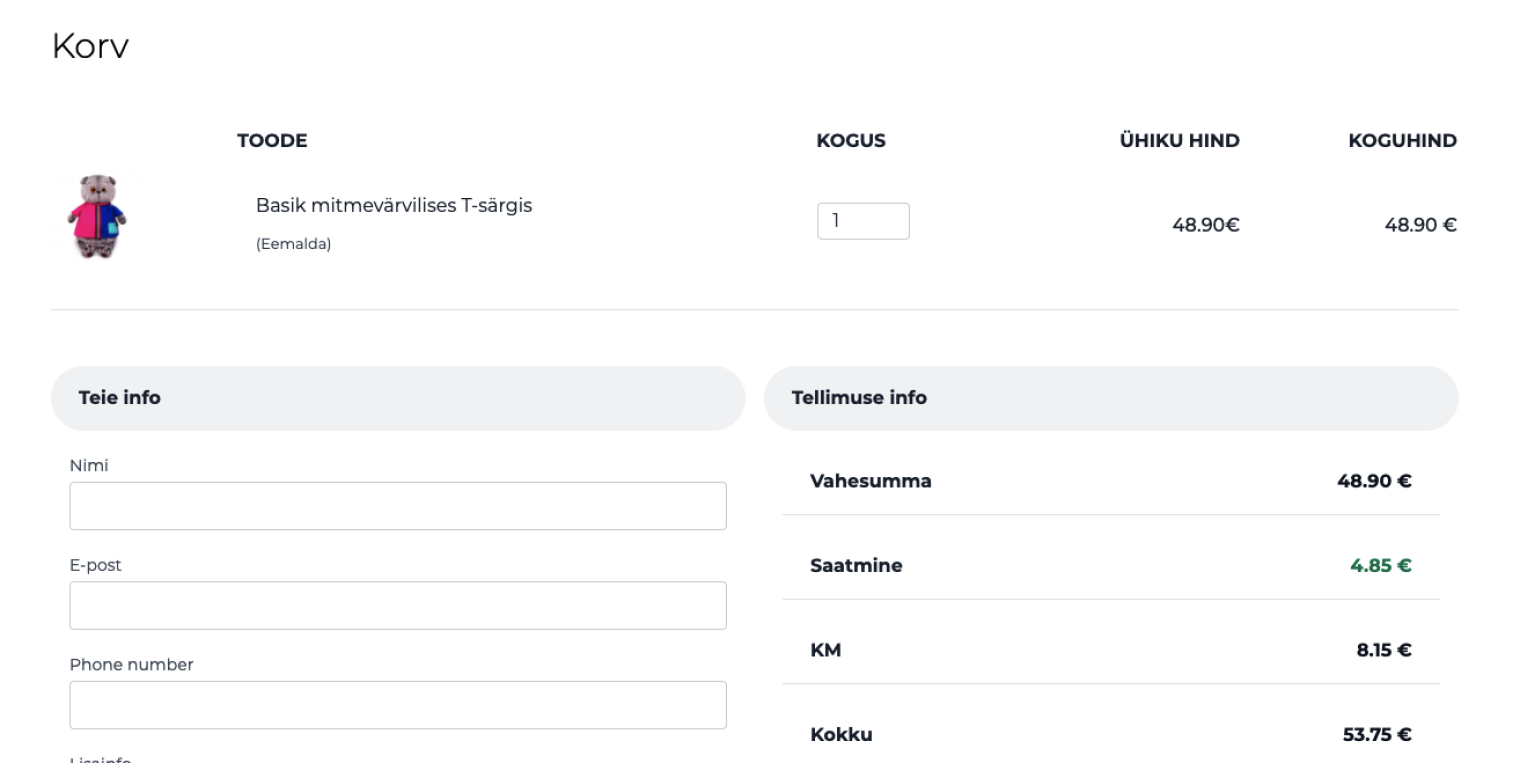Click the KOGUHIND column header
The height and width of the screenshot is (763, 1520).
[x=1402, y=141]
